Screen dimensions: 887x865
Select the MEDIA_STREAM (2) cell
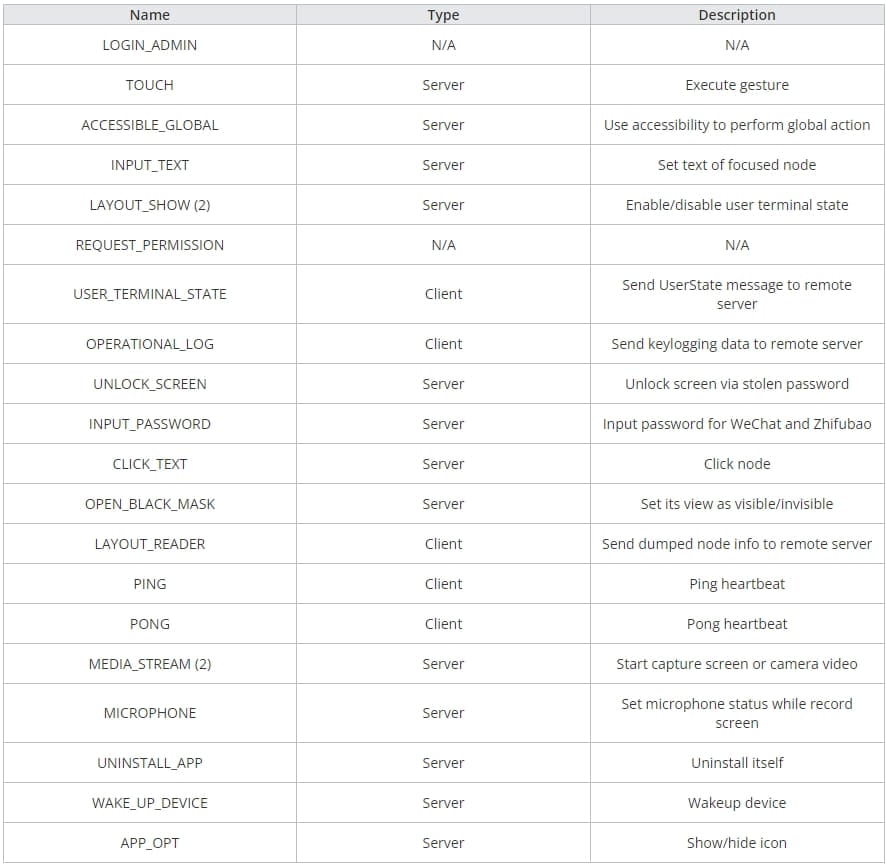150,664
